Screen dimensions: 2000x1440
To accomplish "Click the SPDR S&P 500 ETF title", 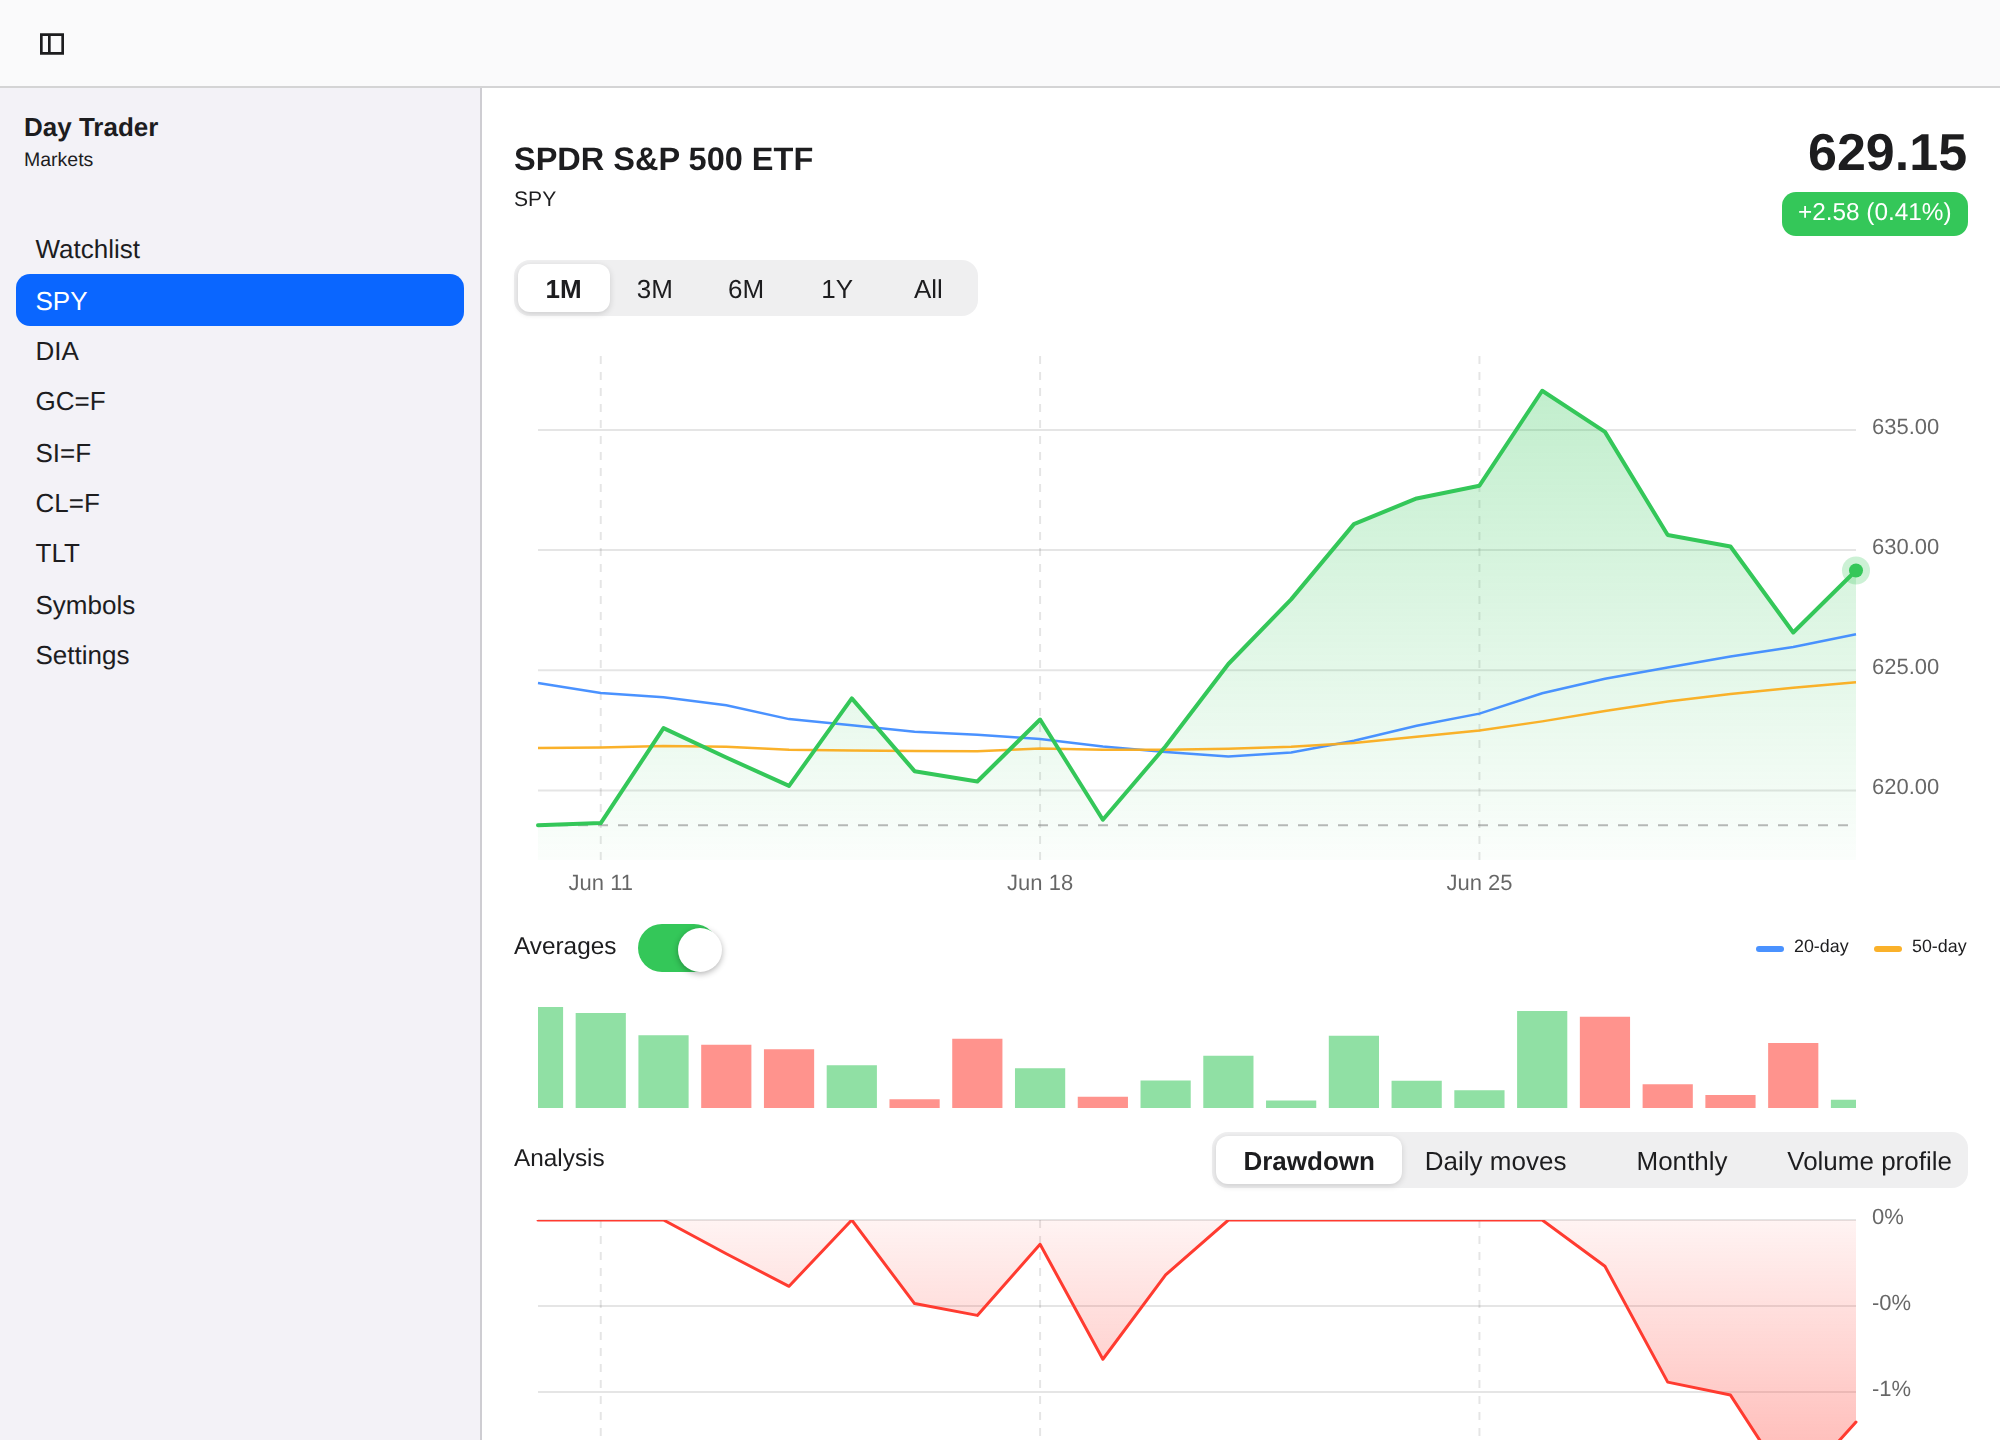I will [x=663, y=159].
